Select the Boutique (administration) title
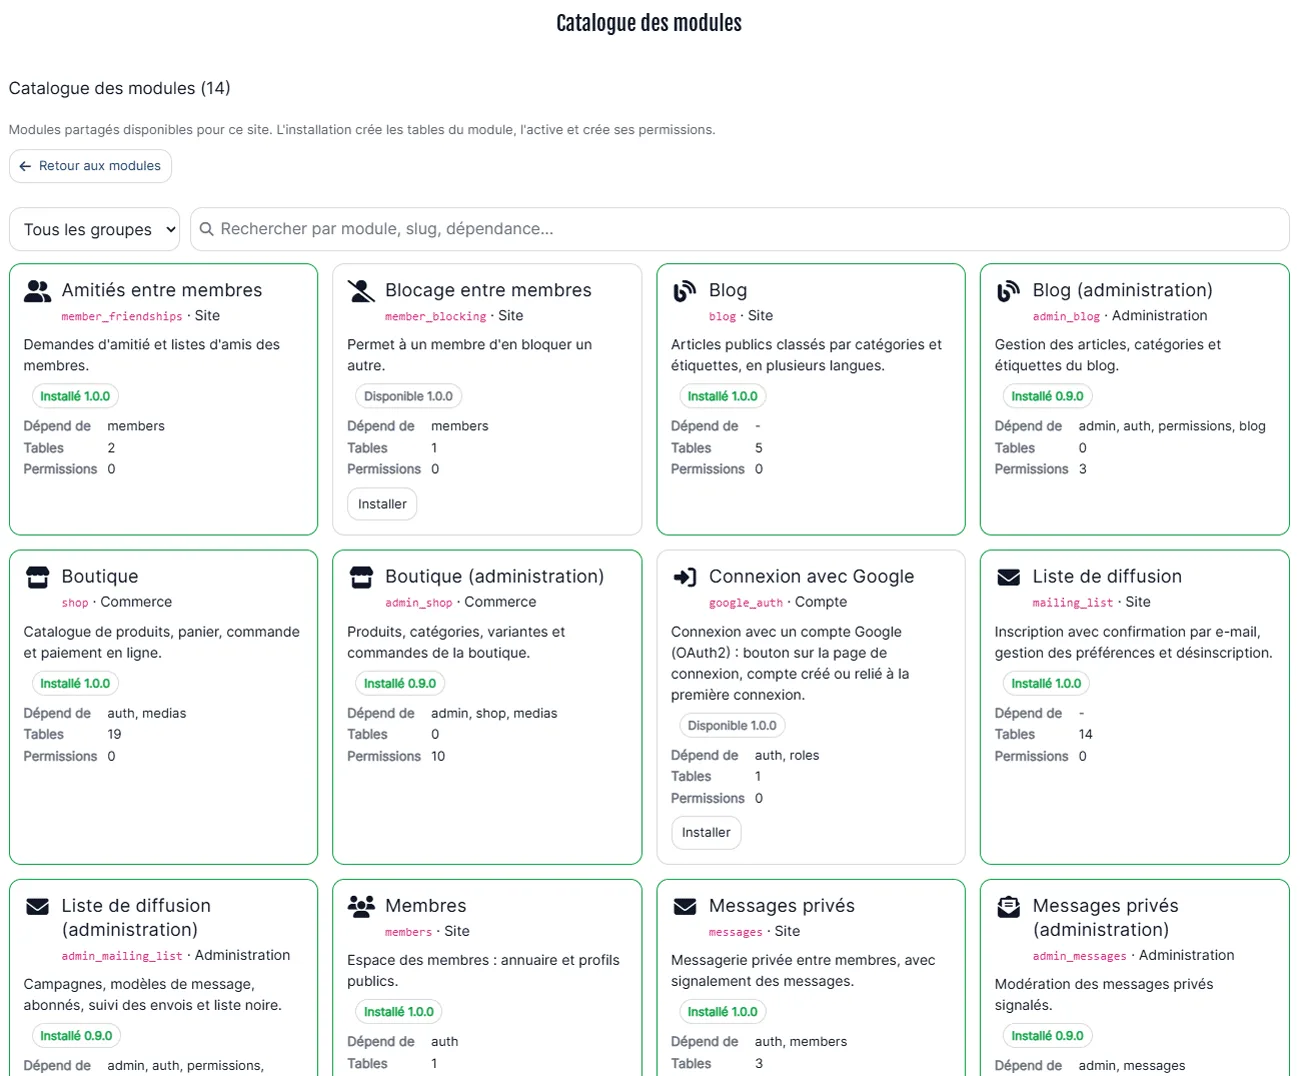1300x1076 pixels. click(x=494, y=576)
